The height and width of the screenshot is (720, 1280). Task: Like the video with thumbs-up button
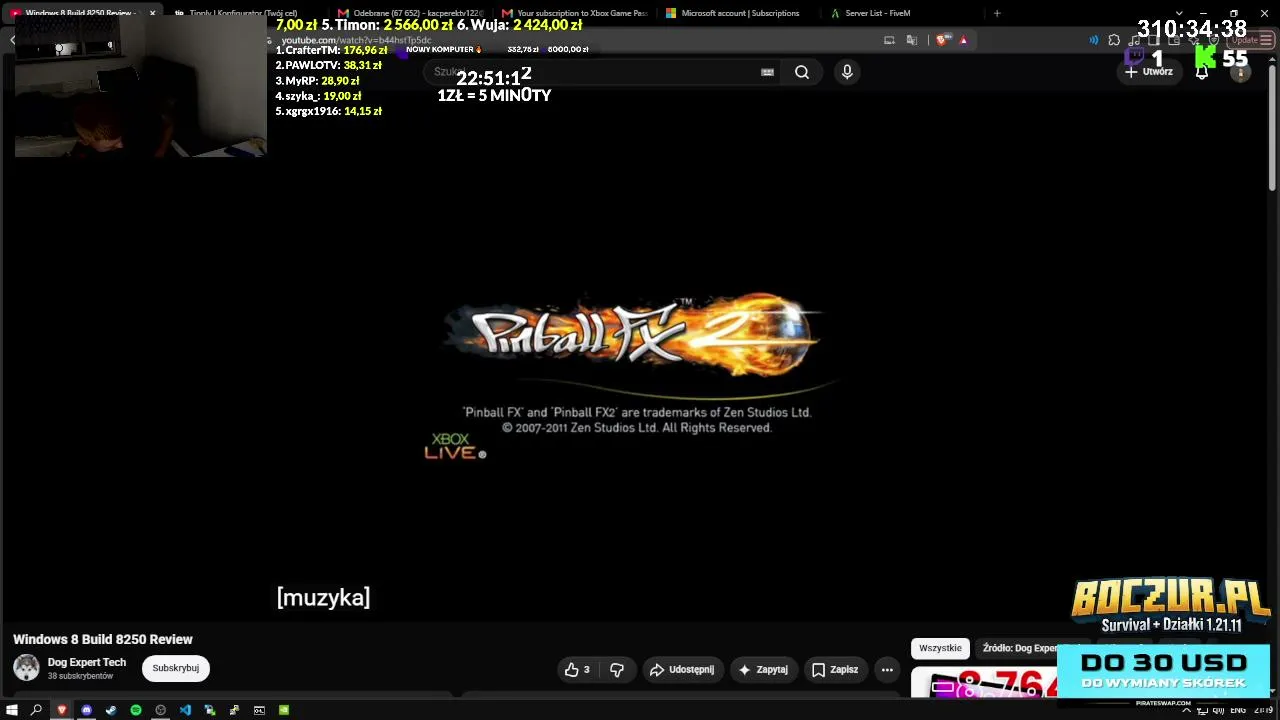click(577, 670)
